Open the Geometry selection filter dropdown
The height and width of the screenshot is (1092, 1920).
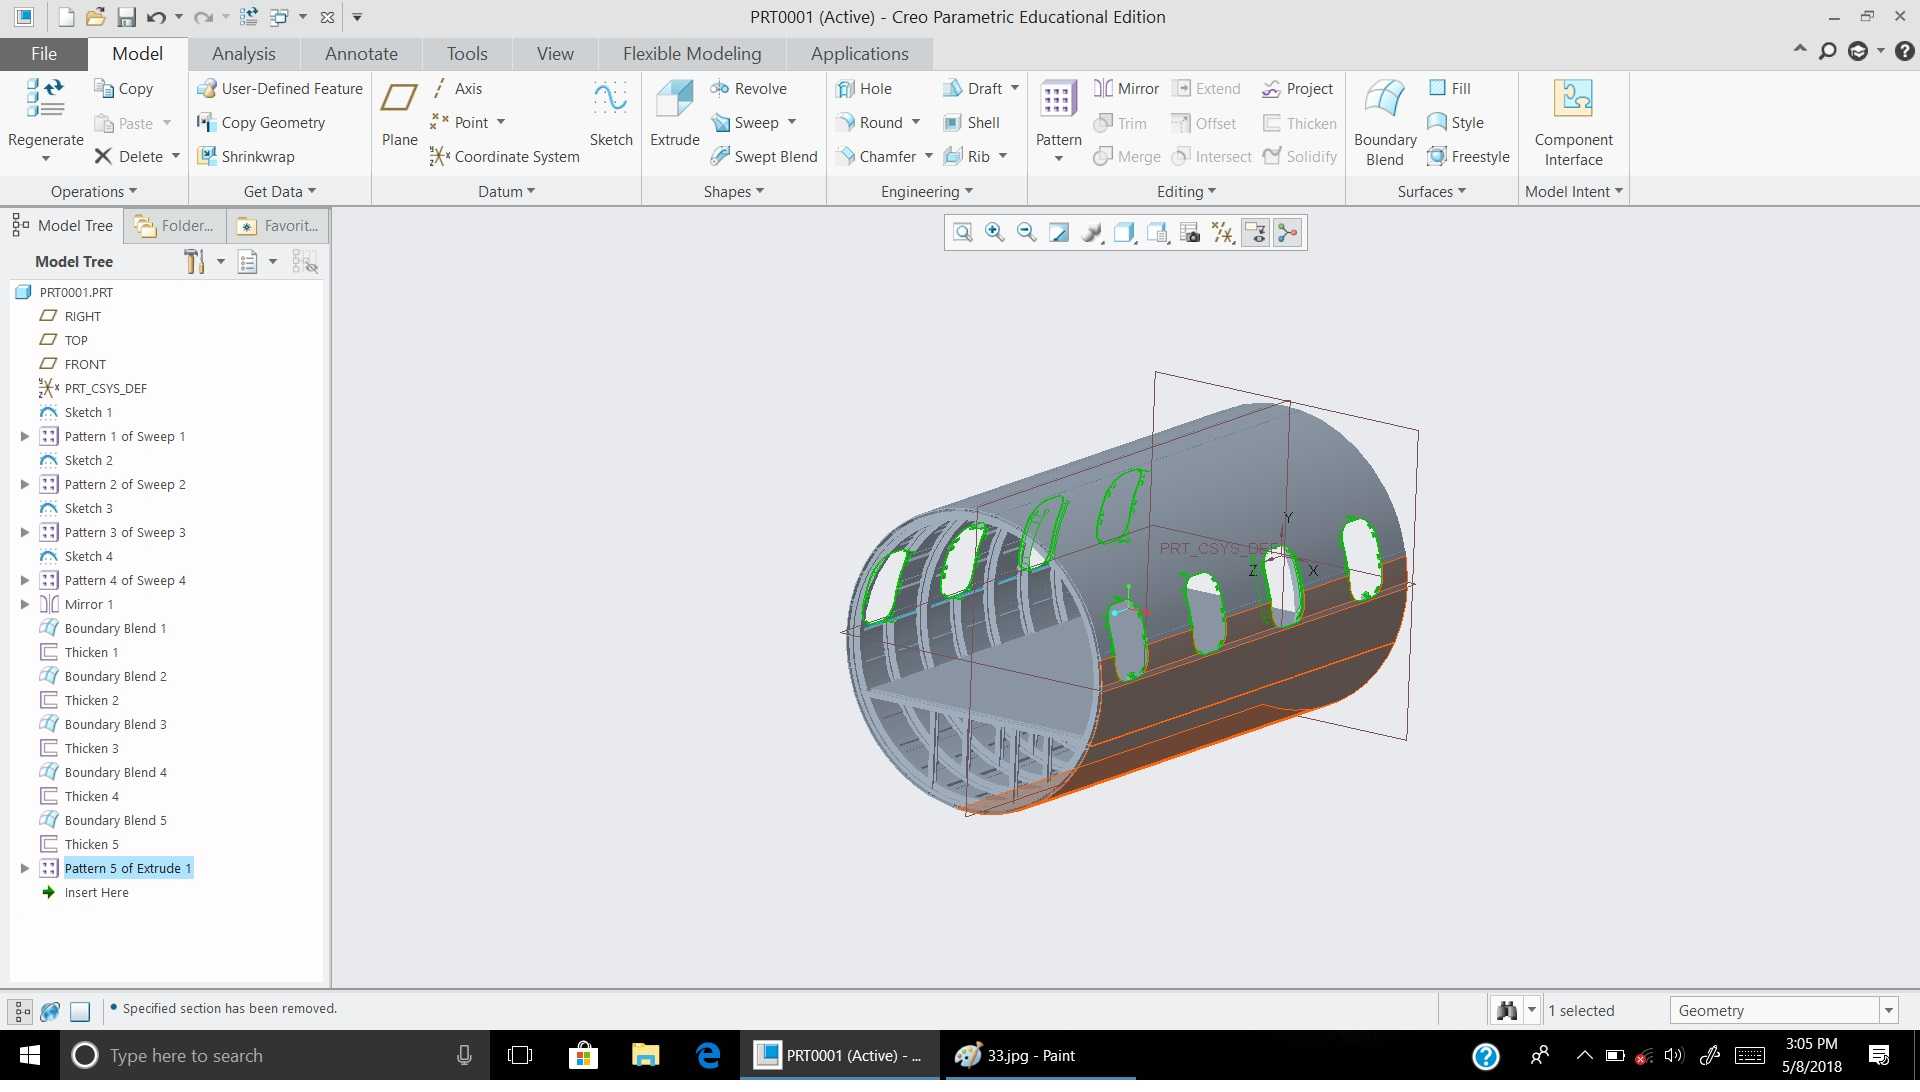point(1889,1011)
